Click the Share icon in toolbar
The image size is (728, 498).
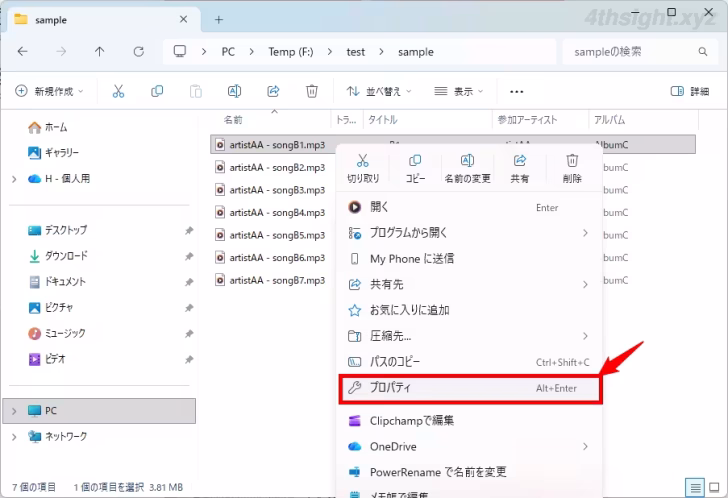click(x=273, y=91)
